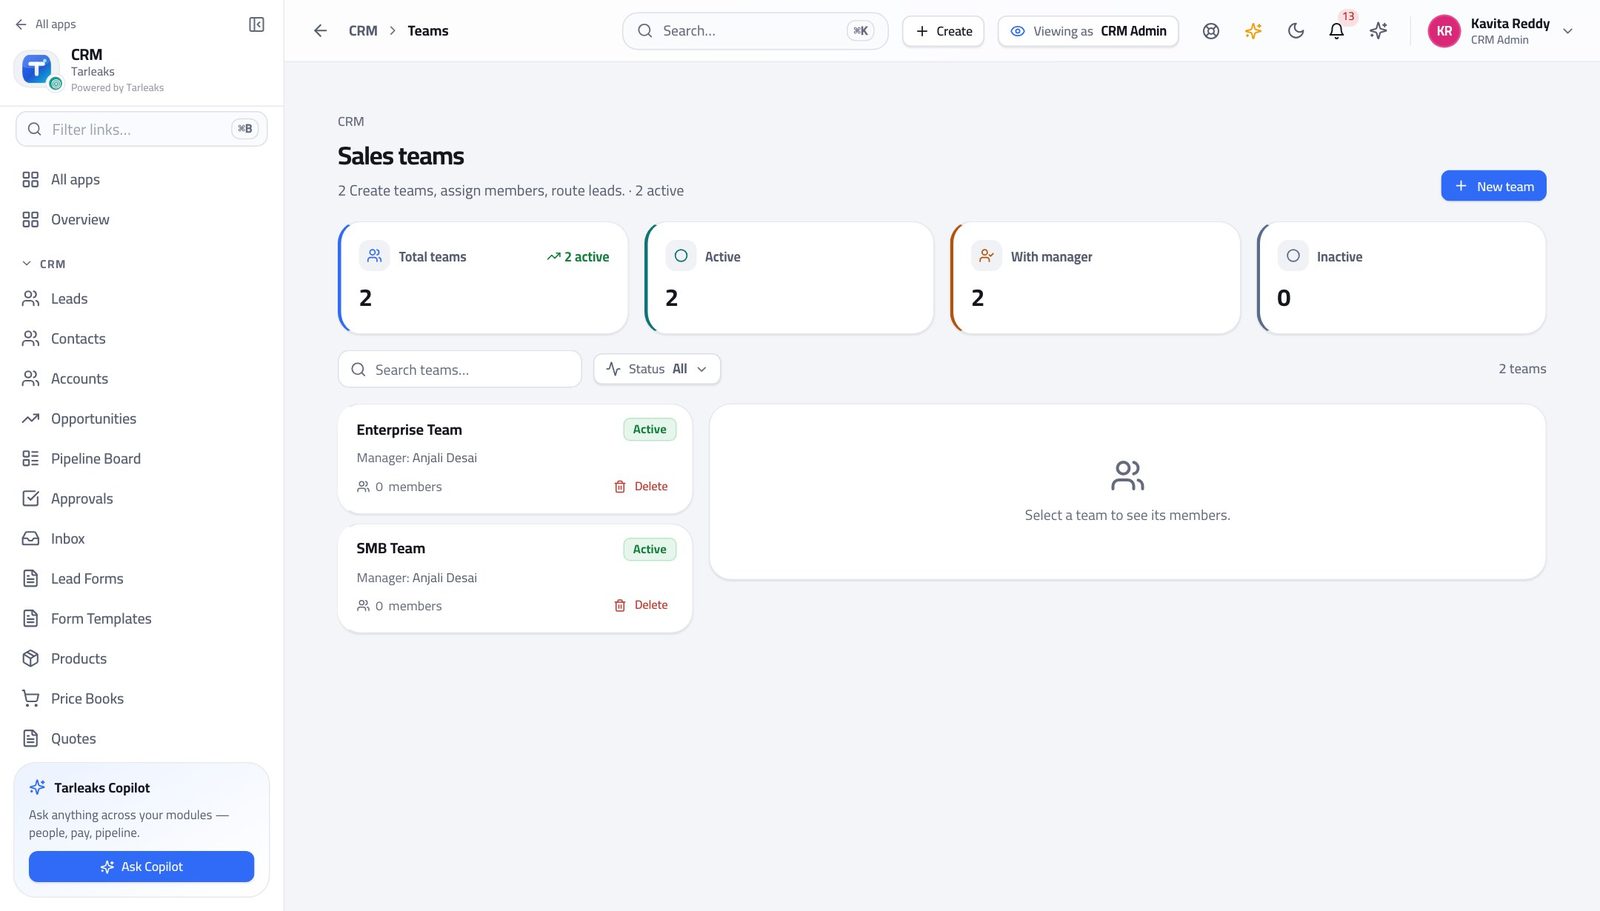Collapse the sidebar panel icon
Image resolution: width=1600 pixels, height=911 pixels.
point(256,24)
